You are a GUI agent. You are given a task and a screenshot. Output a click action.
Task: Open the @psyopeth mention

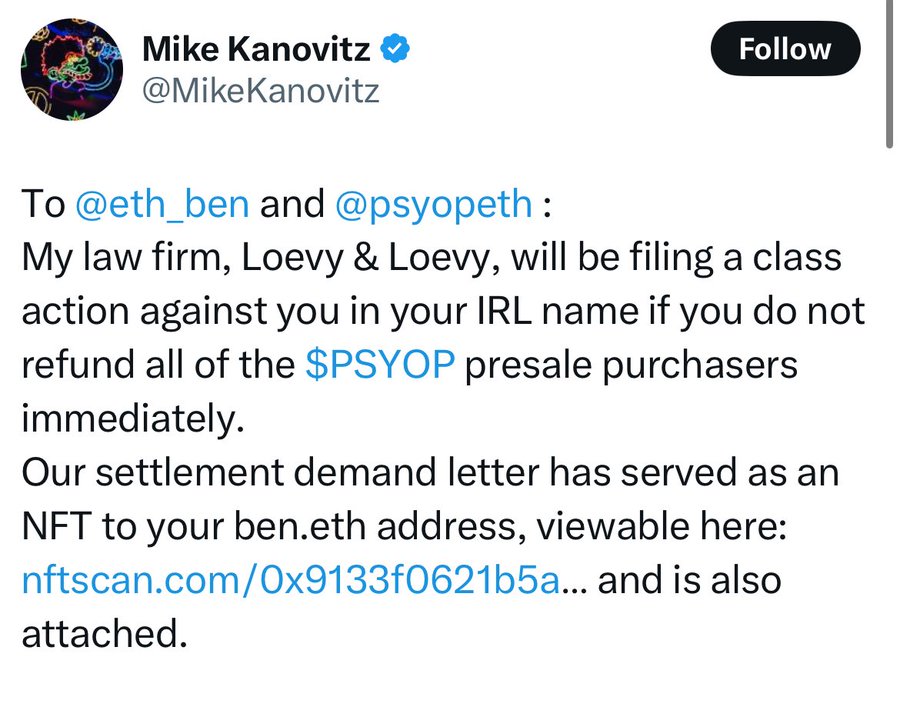coord(433,204)
